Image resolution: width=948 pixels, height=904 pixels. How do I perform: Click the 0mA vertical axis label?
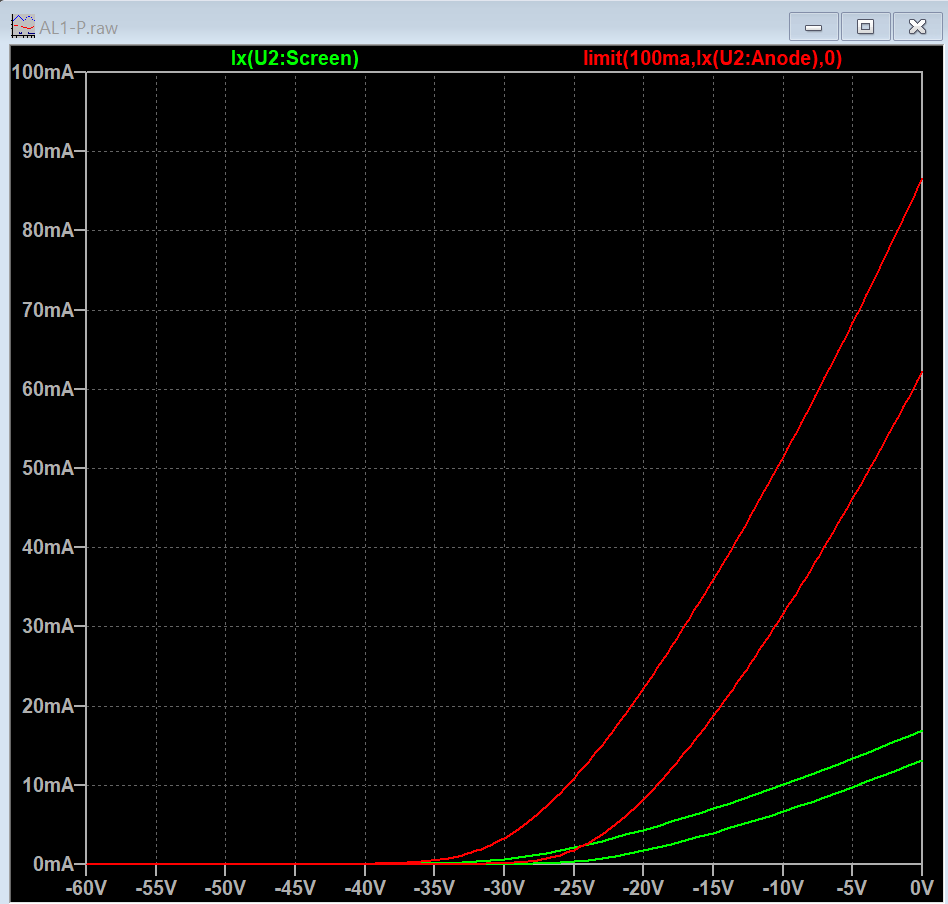click(x=53, y=864)
